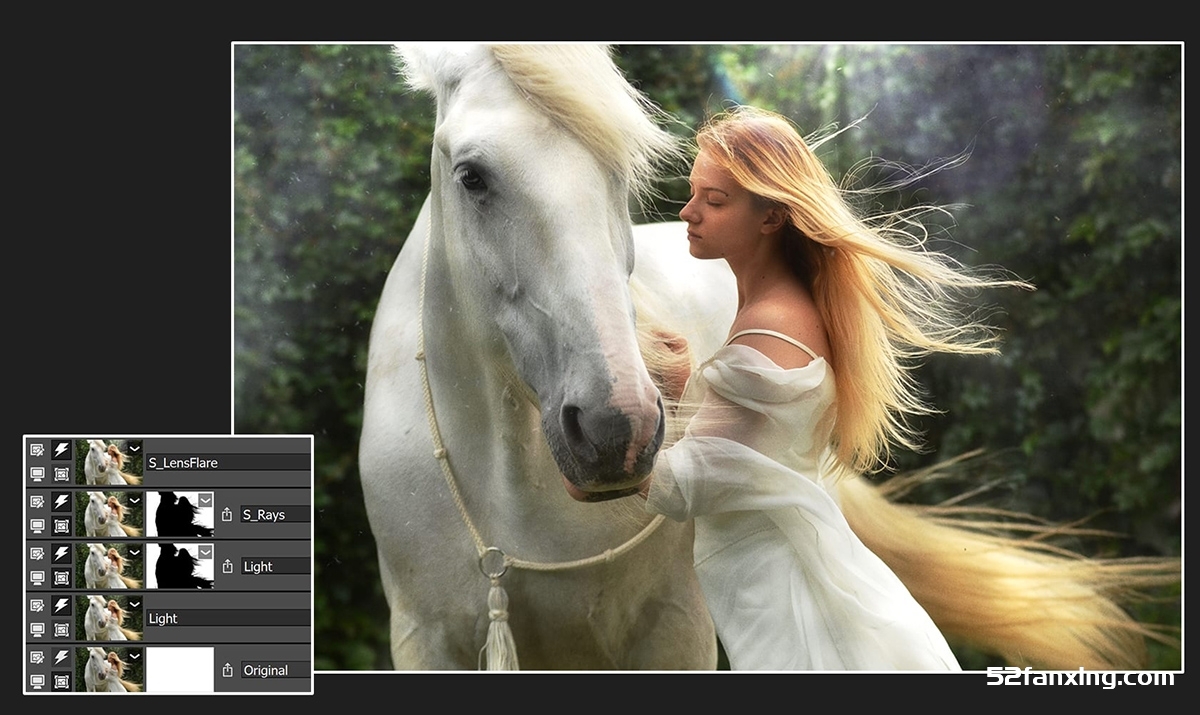The width and height of the screenshot is (1200, 715).
Task: Open the S_LensFlare image thumbnail dropdown chevron
Action: (x=135, y=448)
